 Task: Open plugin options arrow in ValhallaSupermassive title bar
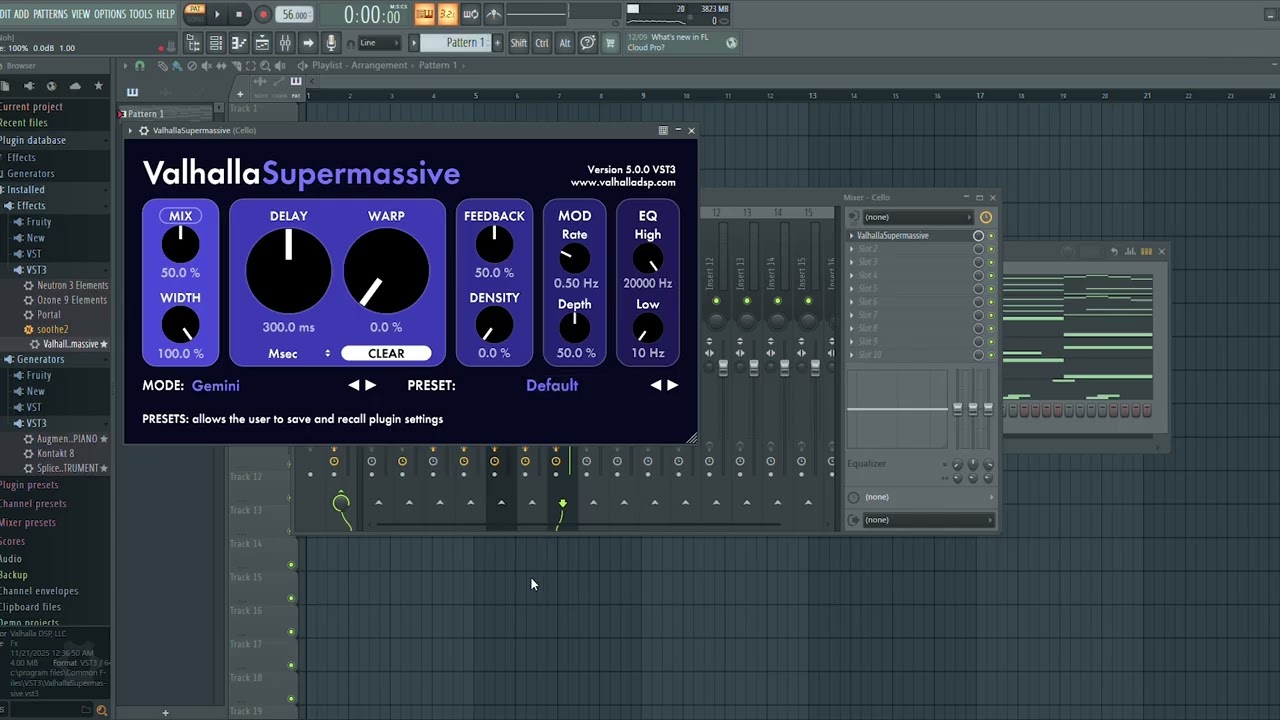pyautogui.click(x=130, y=131)
